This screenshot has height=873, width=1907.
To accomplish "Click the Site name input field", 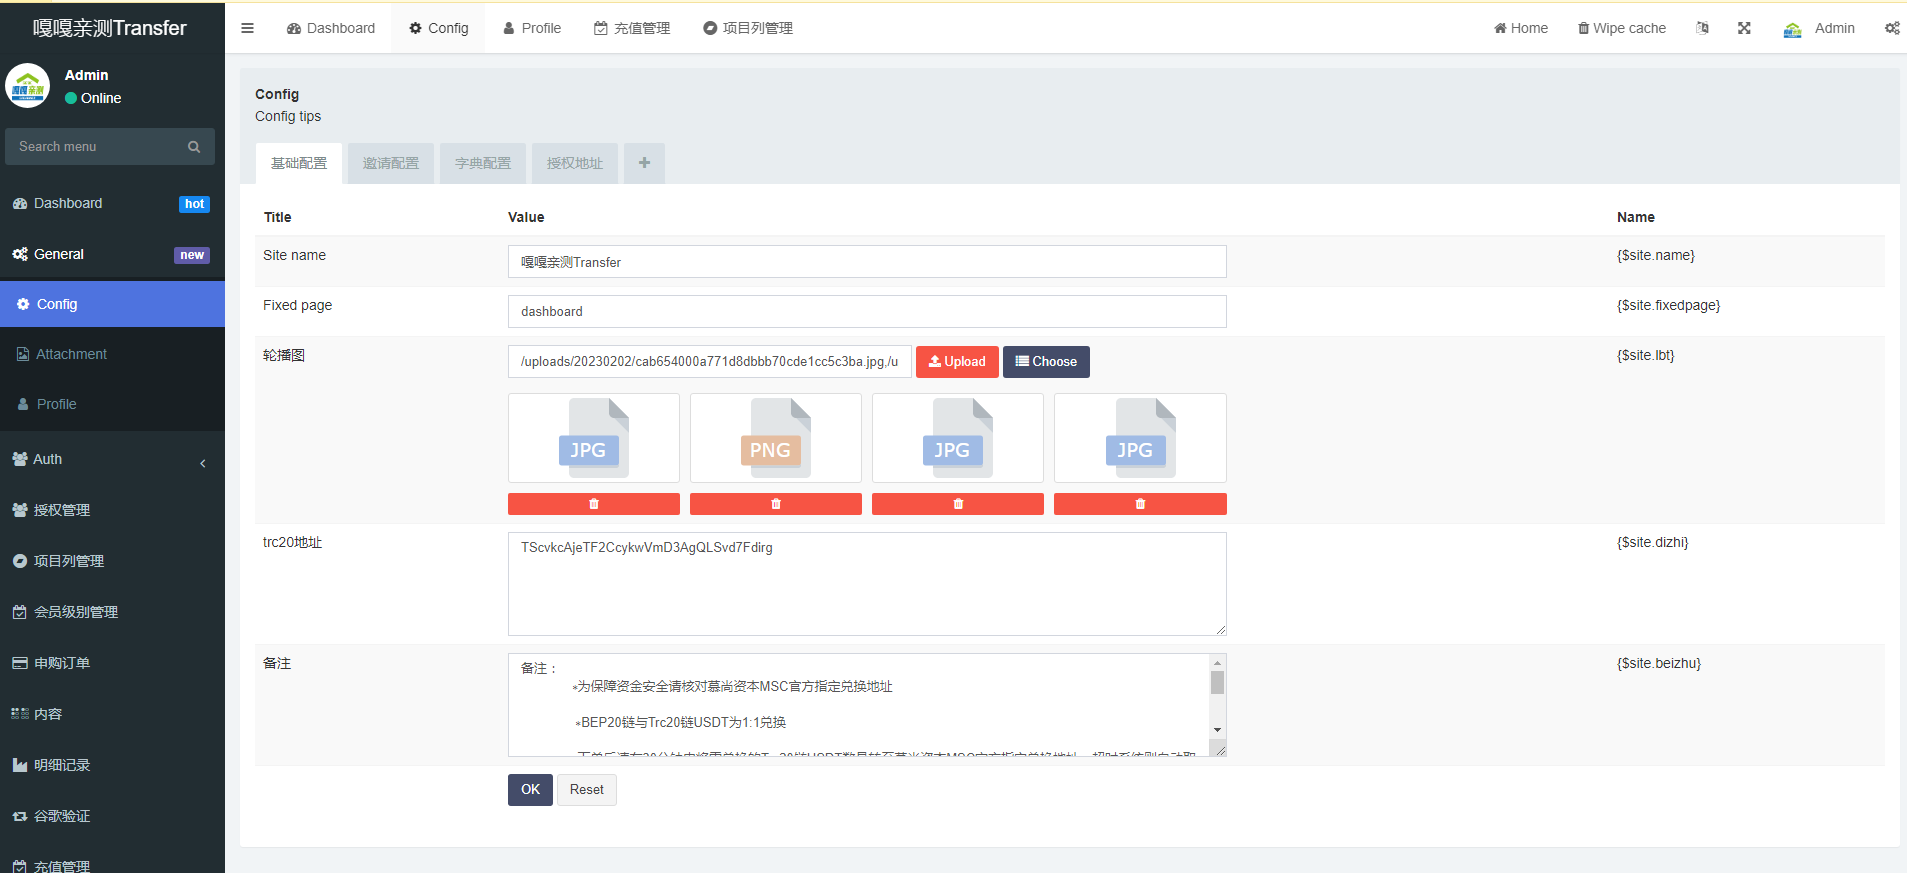I will click(x=866, y=262).
